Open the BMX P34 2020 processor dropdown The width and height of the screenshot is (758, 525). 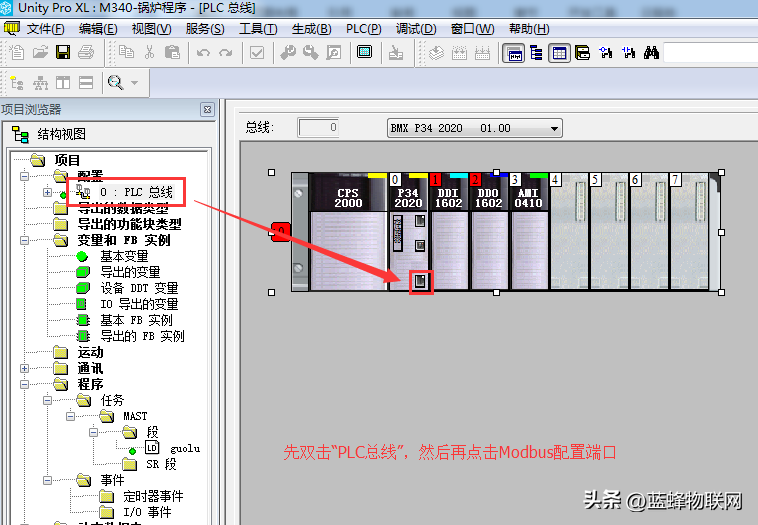(555, 128)
